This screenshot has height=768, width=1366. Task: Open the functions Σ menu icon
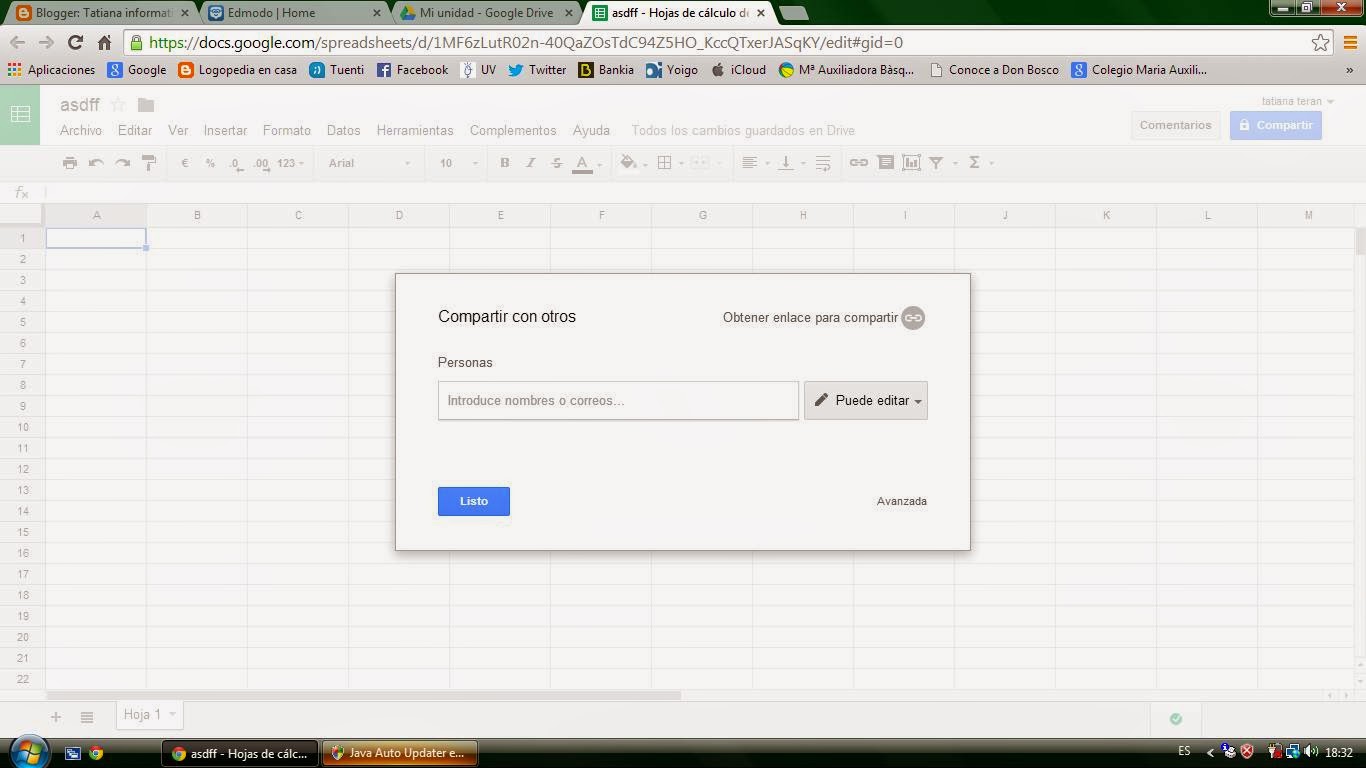[x=974, y=162]
